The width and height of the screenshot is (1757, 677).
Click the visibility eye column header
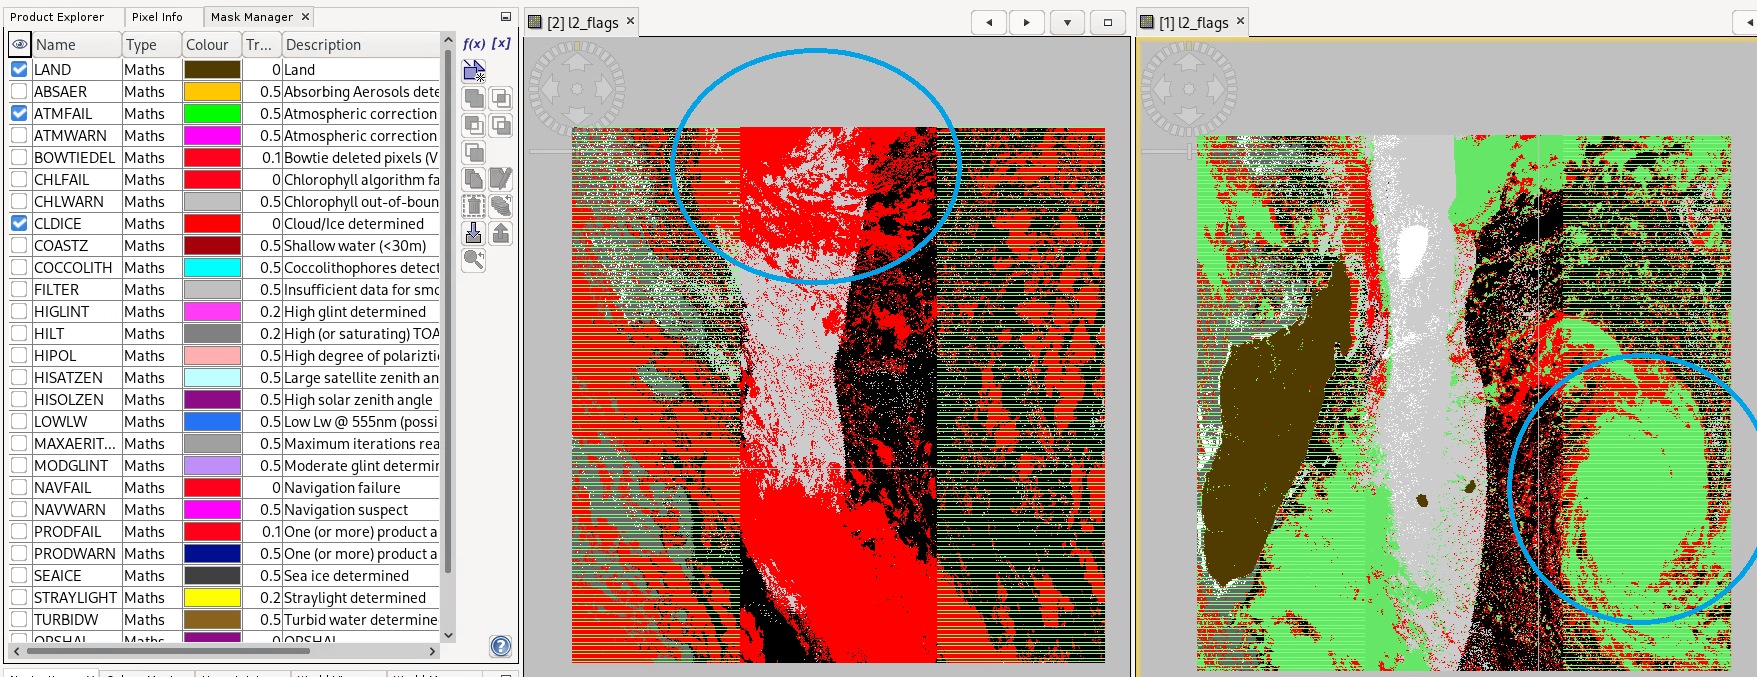tap(19, 44)
